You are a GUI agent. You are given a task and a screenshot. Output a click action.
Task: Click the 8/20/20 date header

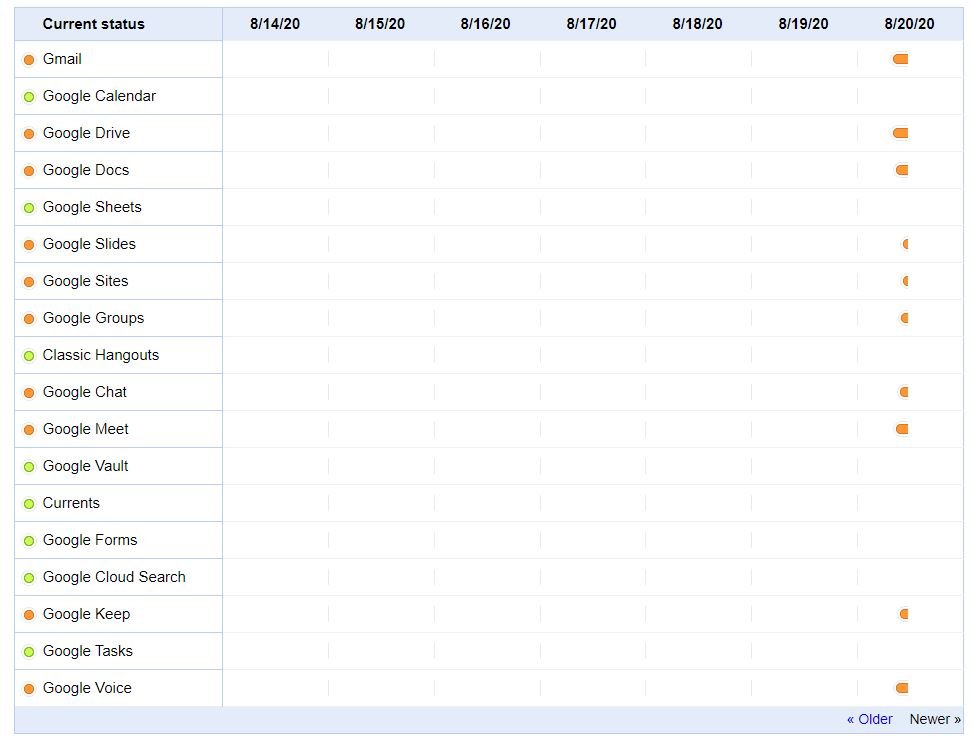(909, 24)
